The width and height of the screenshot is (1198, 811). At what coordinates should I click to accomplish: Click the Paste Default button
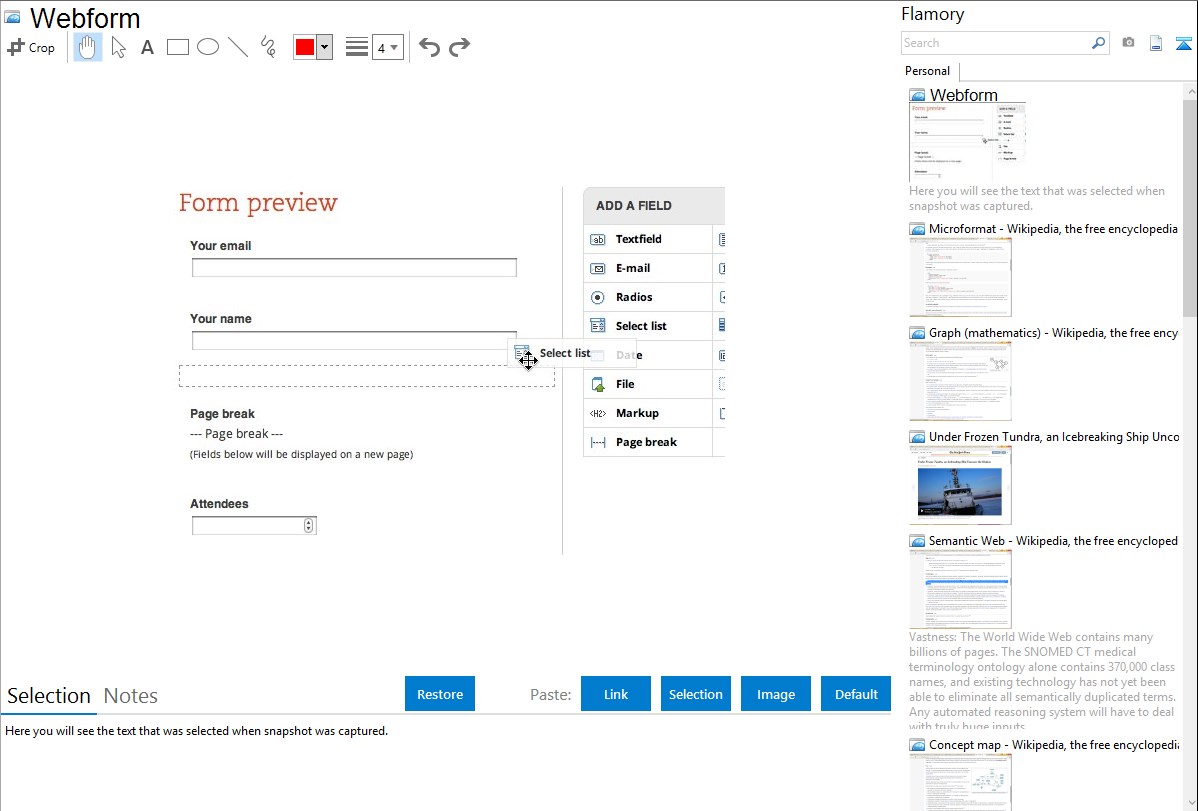pyautogui.click(x=856, y=694)
